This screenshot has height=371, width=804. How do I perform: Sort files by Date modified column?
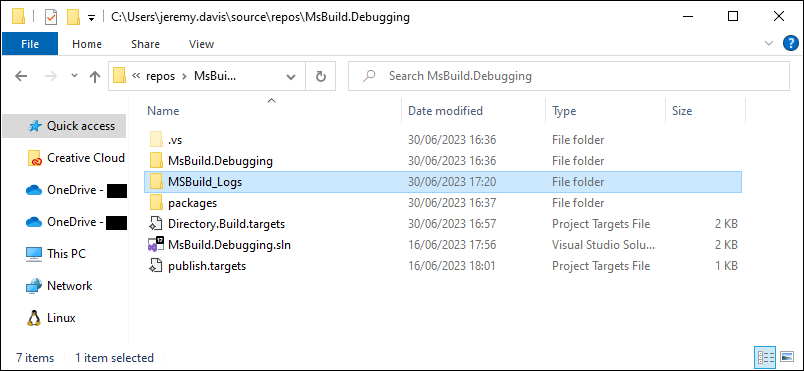point(445,111)
